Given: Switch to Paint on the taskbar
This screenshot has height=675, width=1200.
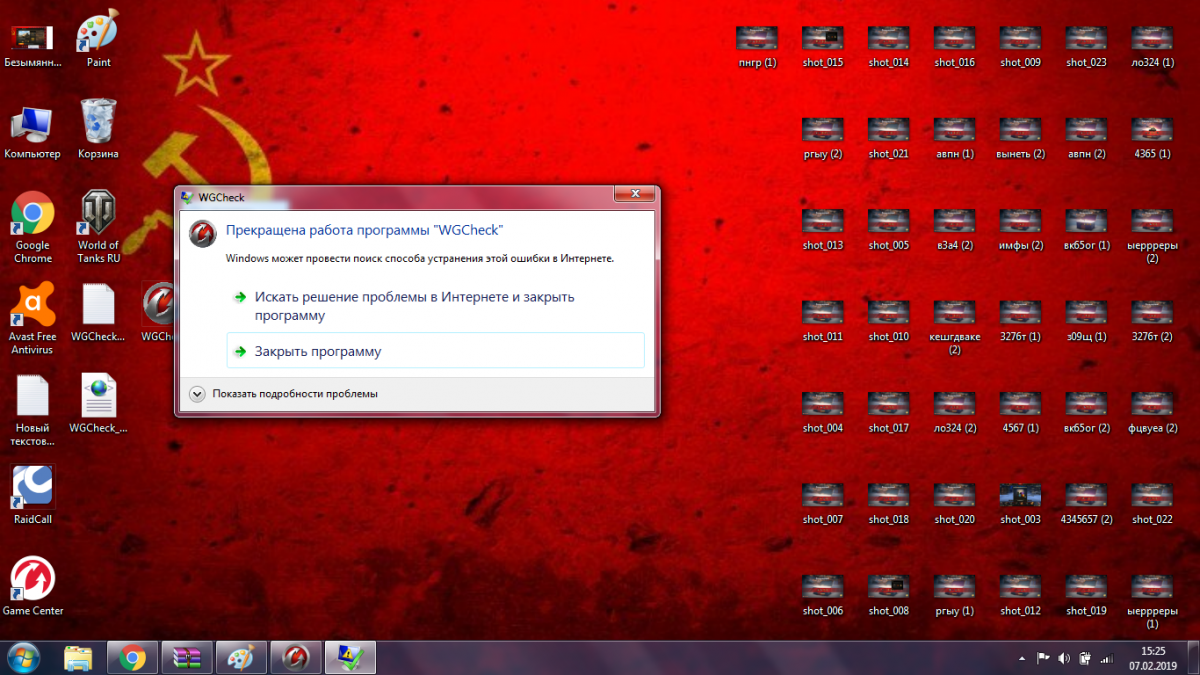Looking at the screenshot, I should pos(241,658).
